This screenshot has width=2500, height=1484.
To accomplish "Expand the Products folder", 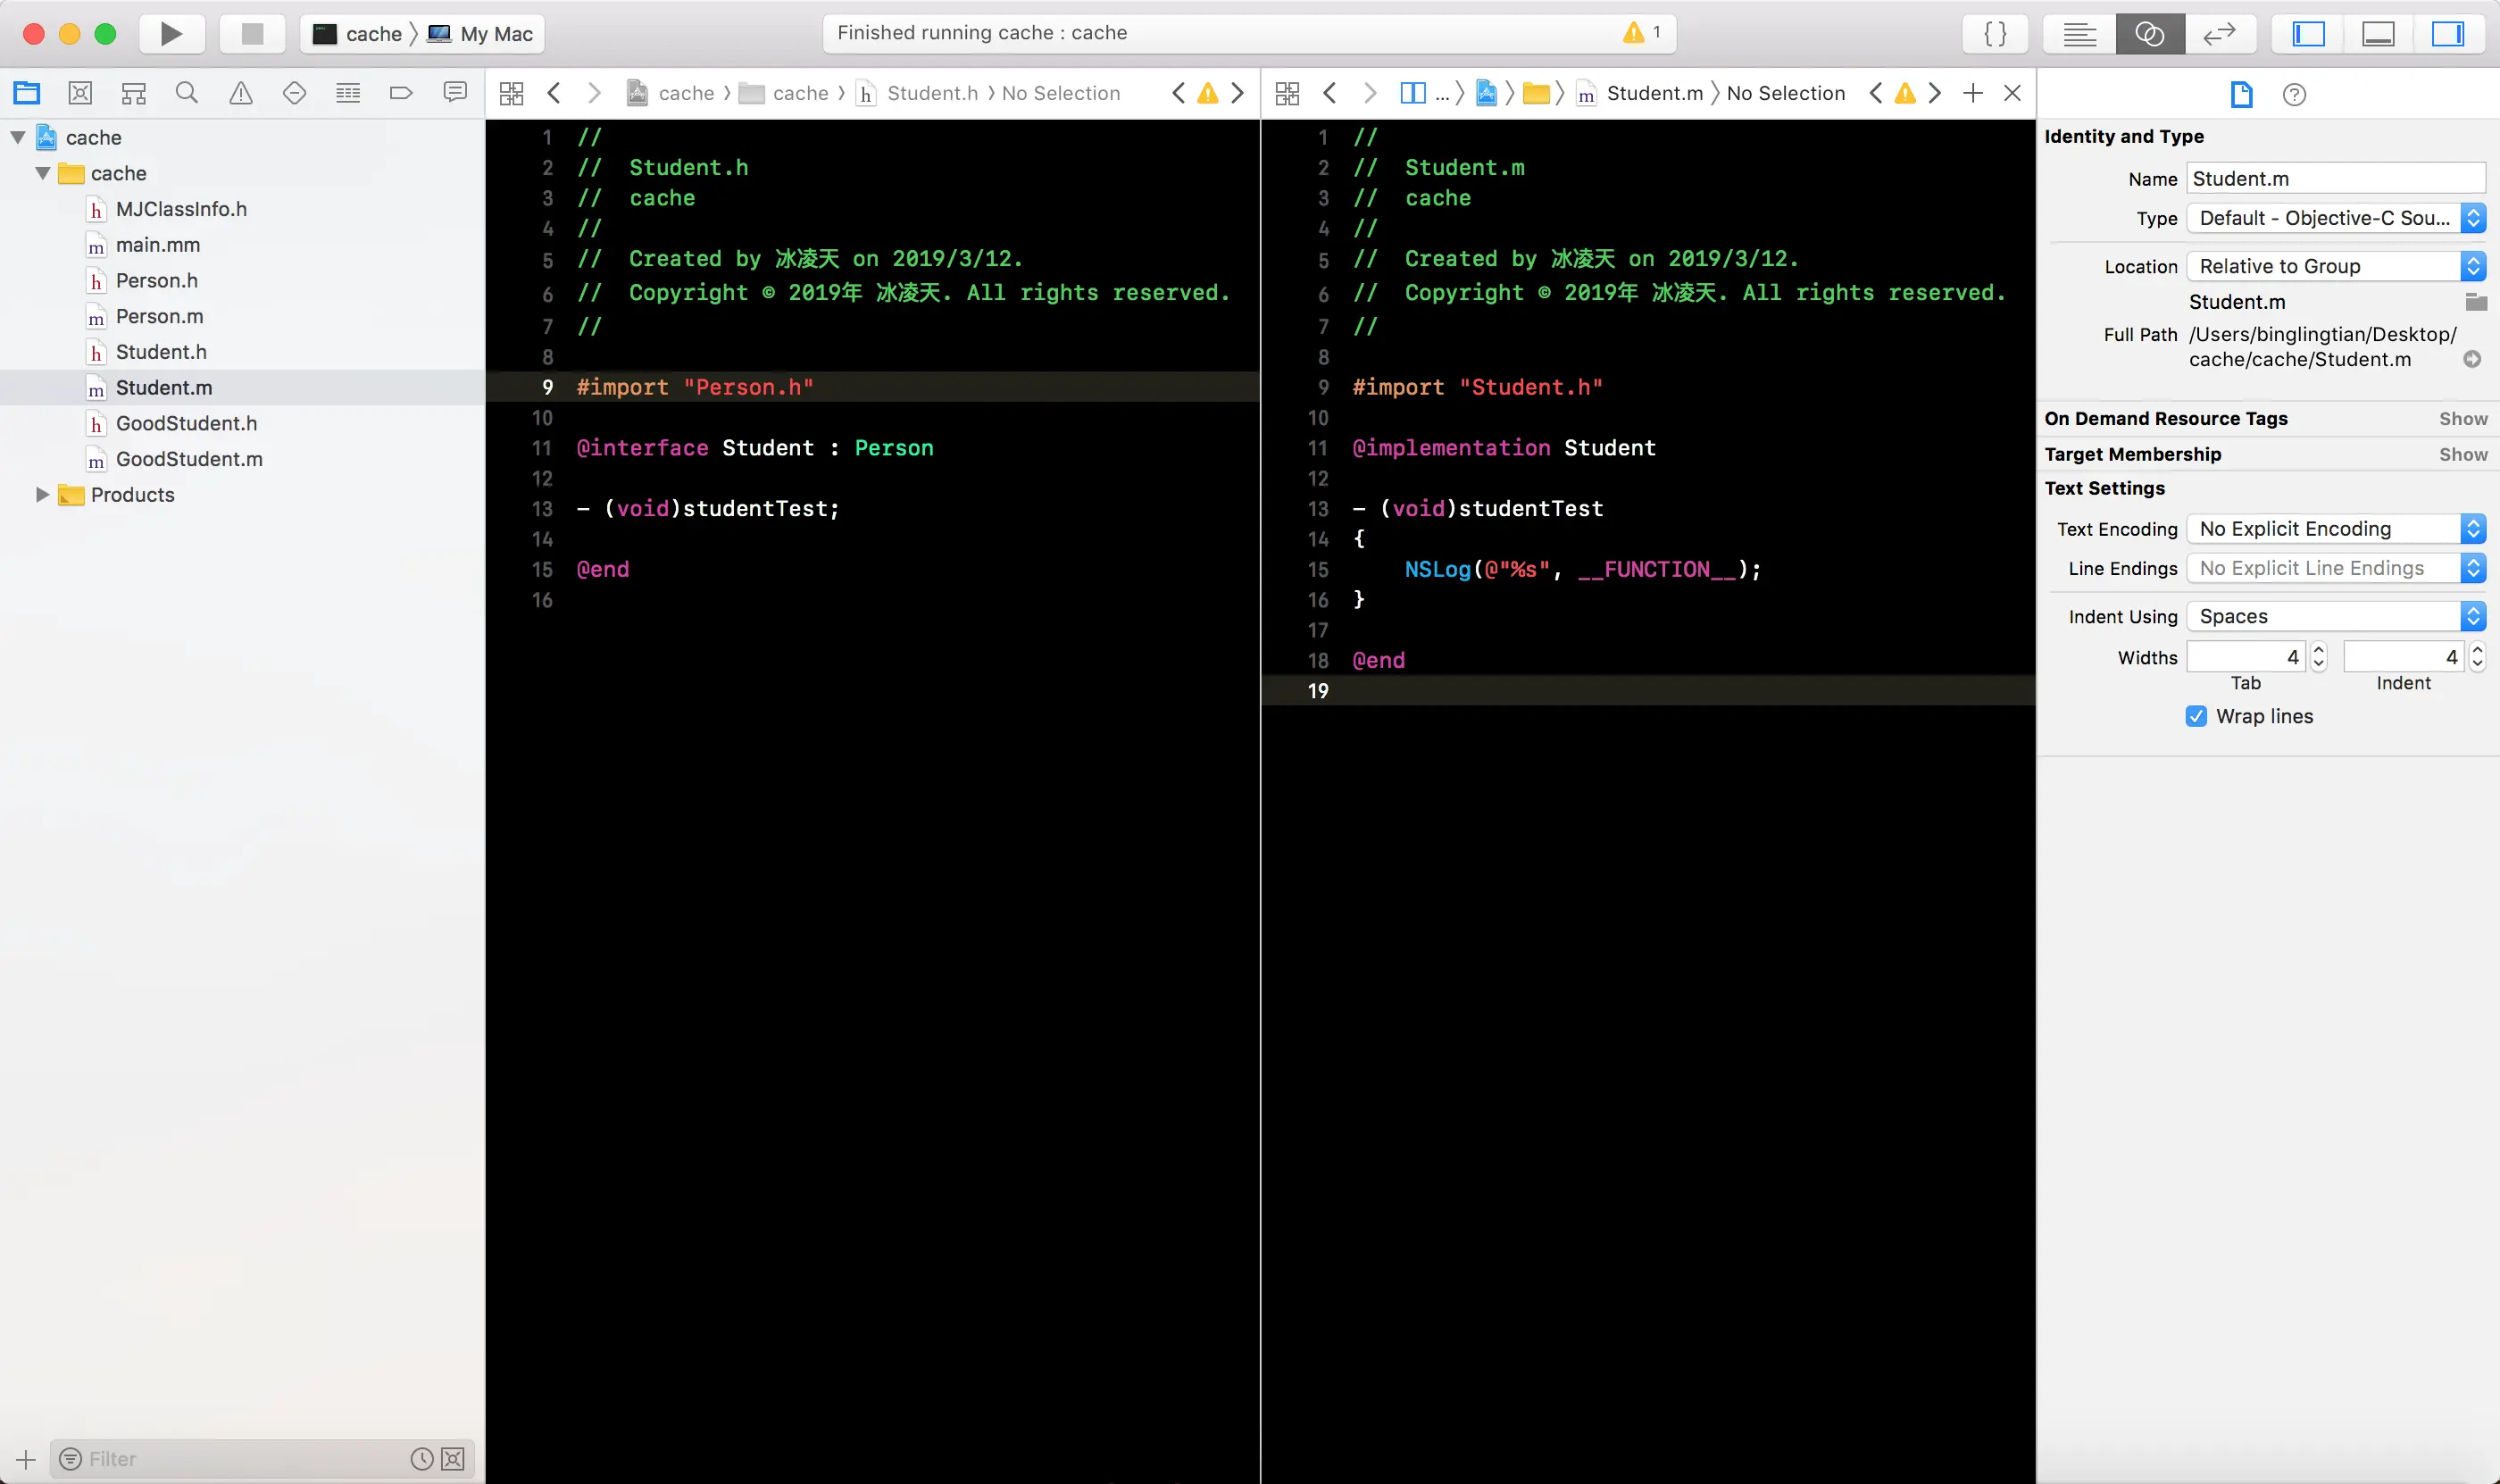I will tap(42, 495).
